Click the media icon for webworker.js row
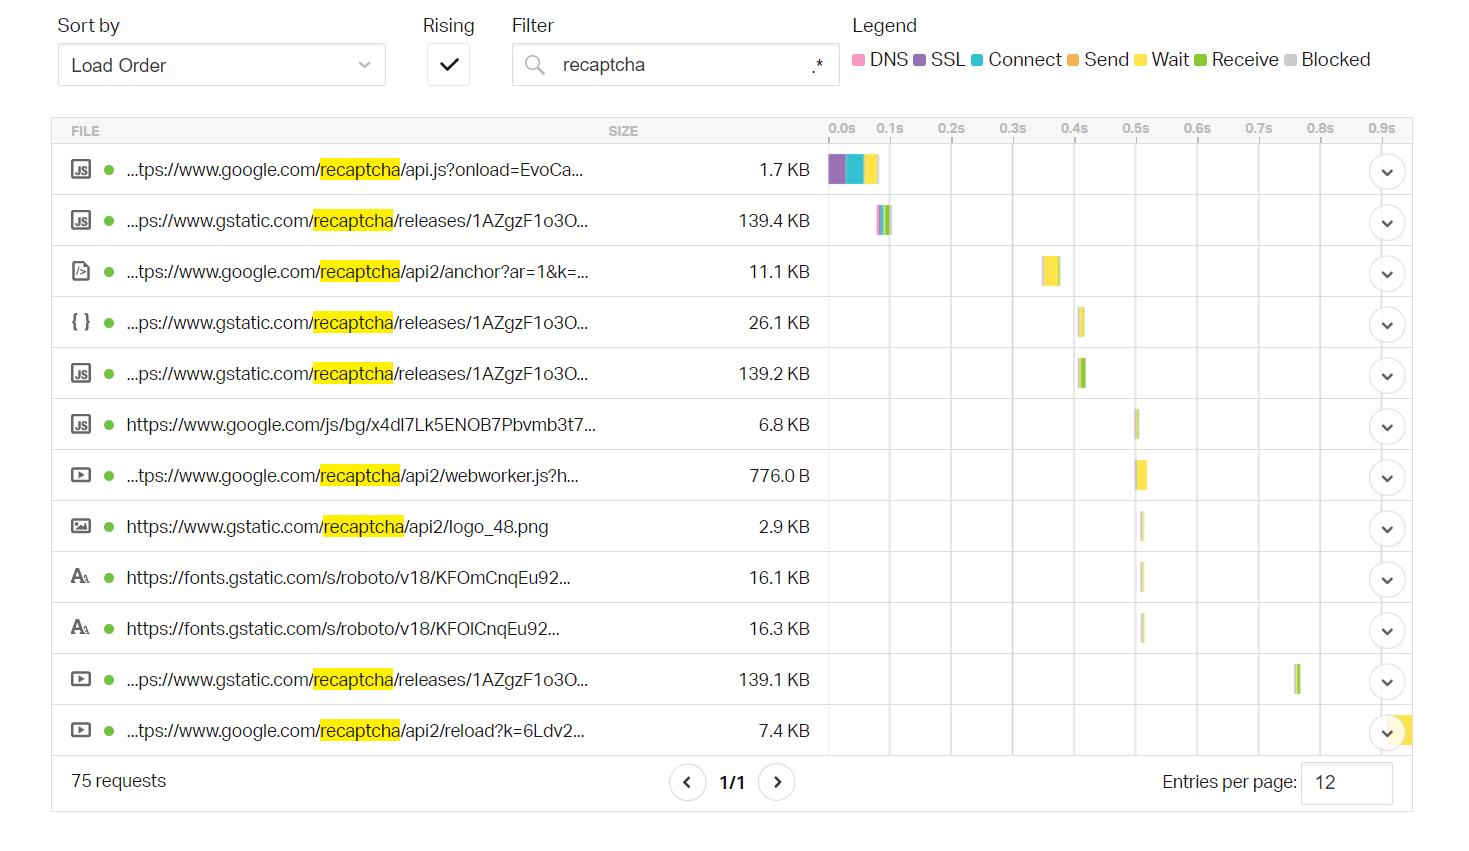Image resolution: width=1469 pixels, height=851 pixels. [x=81, y=475]
